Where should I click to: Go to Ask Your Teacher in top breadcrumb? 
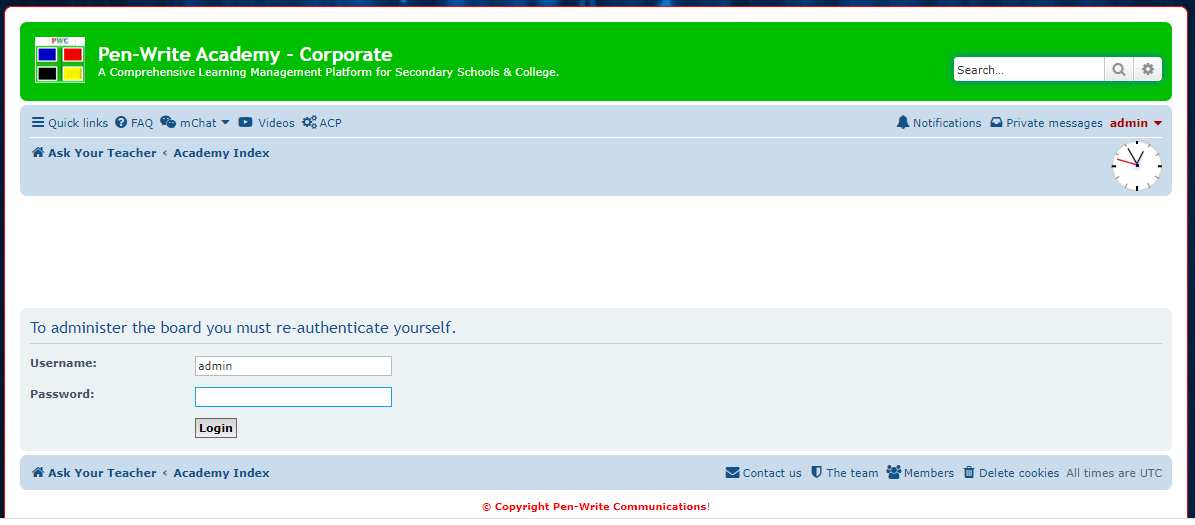tap(94, 153)
